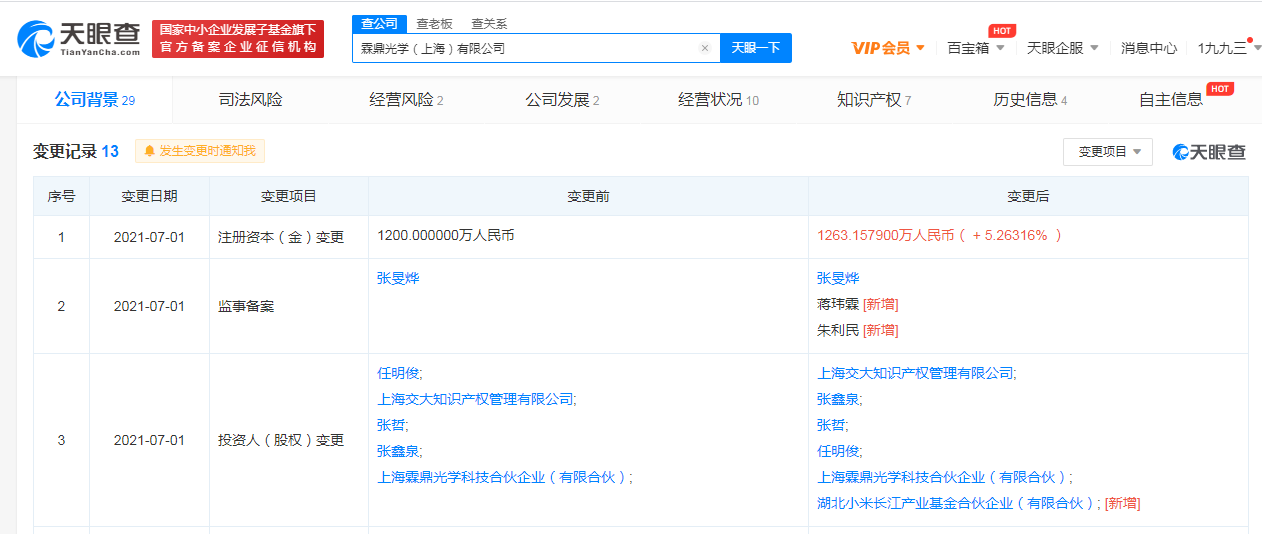
Task: Click the red official credit agency banner
Action: (238, 39)
